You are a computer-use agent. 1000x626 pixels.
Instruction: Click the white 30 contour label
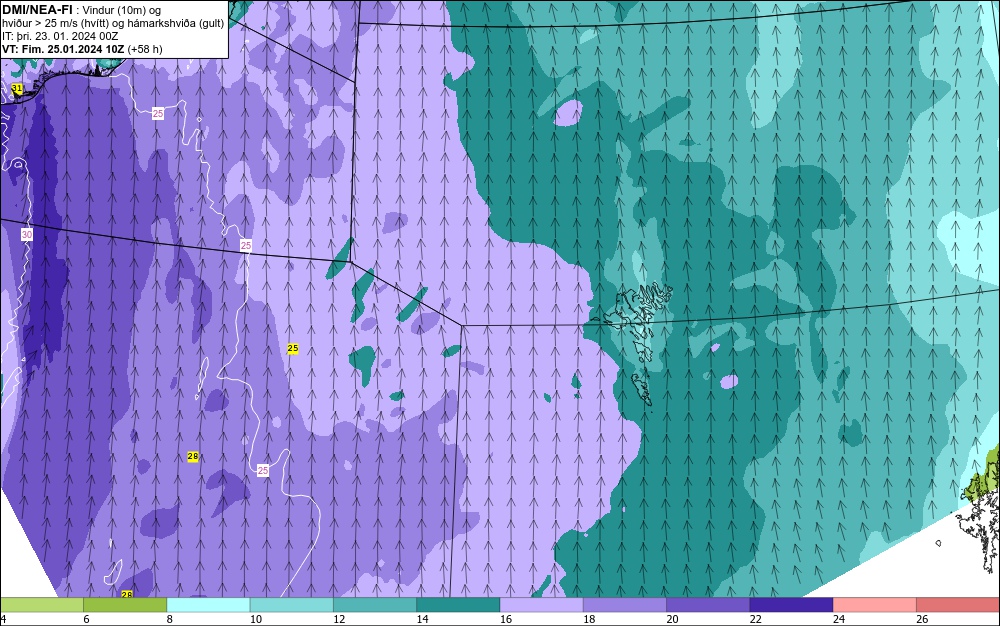pos(26,235)
